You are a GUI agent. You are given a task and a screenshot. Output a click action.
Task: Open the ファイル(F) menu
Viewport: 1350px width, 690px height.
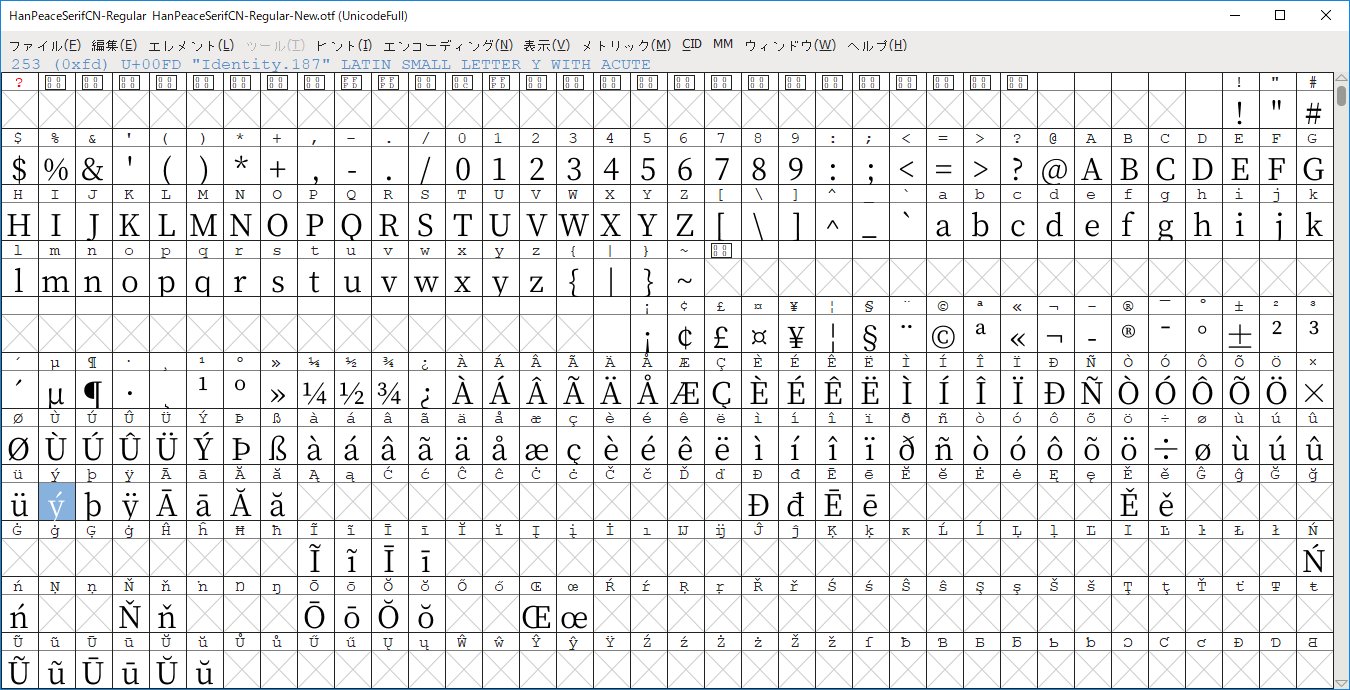[45, 45]
